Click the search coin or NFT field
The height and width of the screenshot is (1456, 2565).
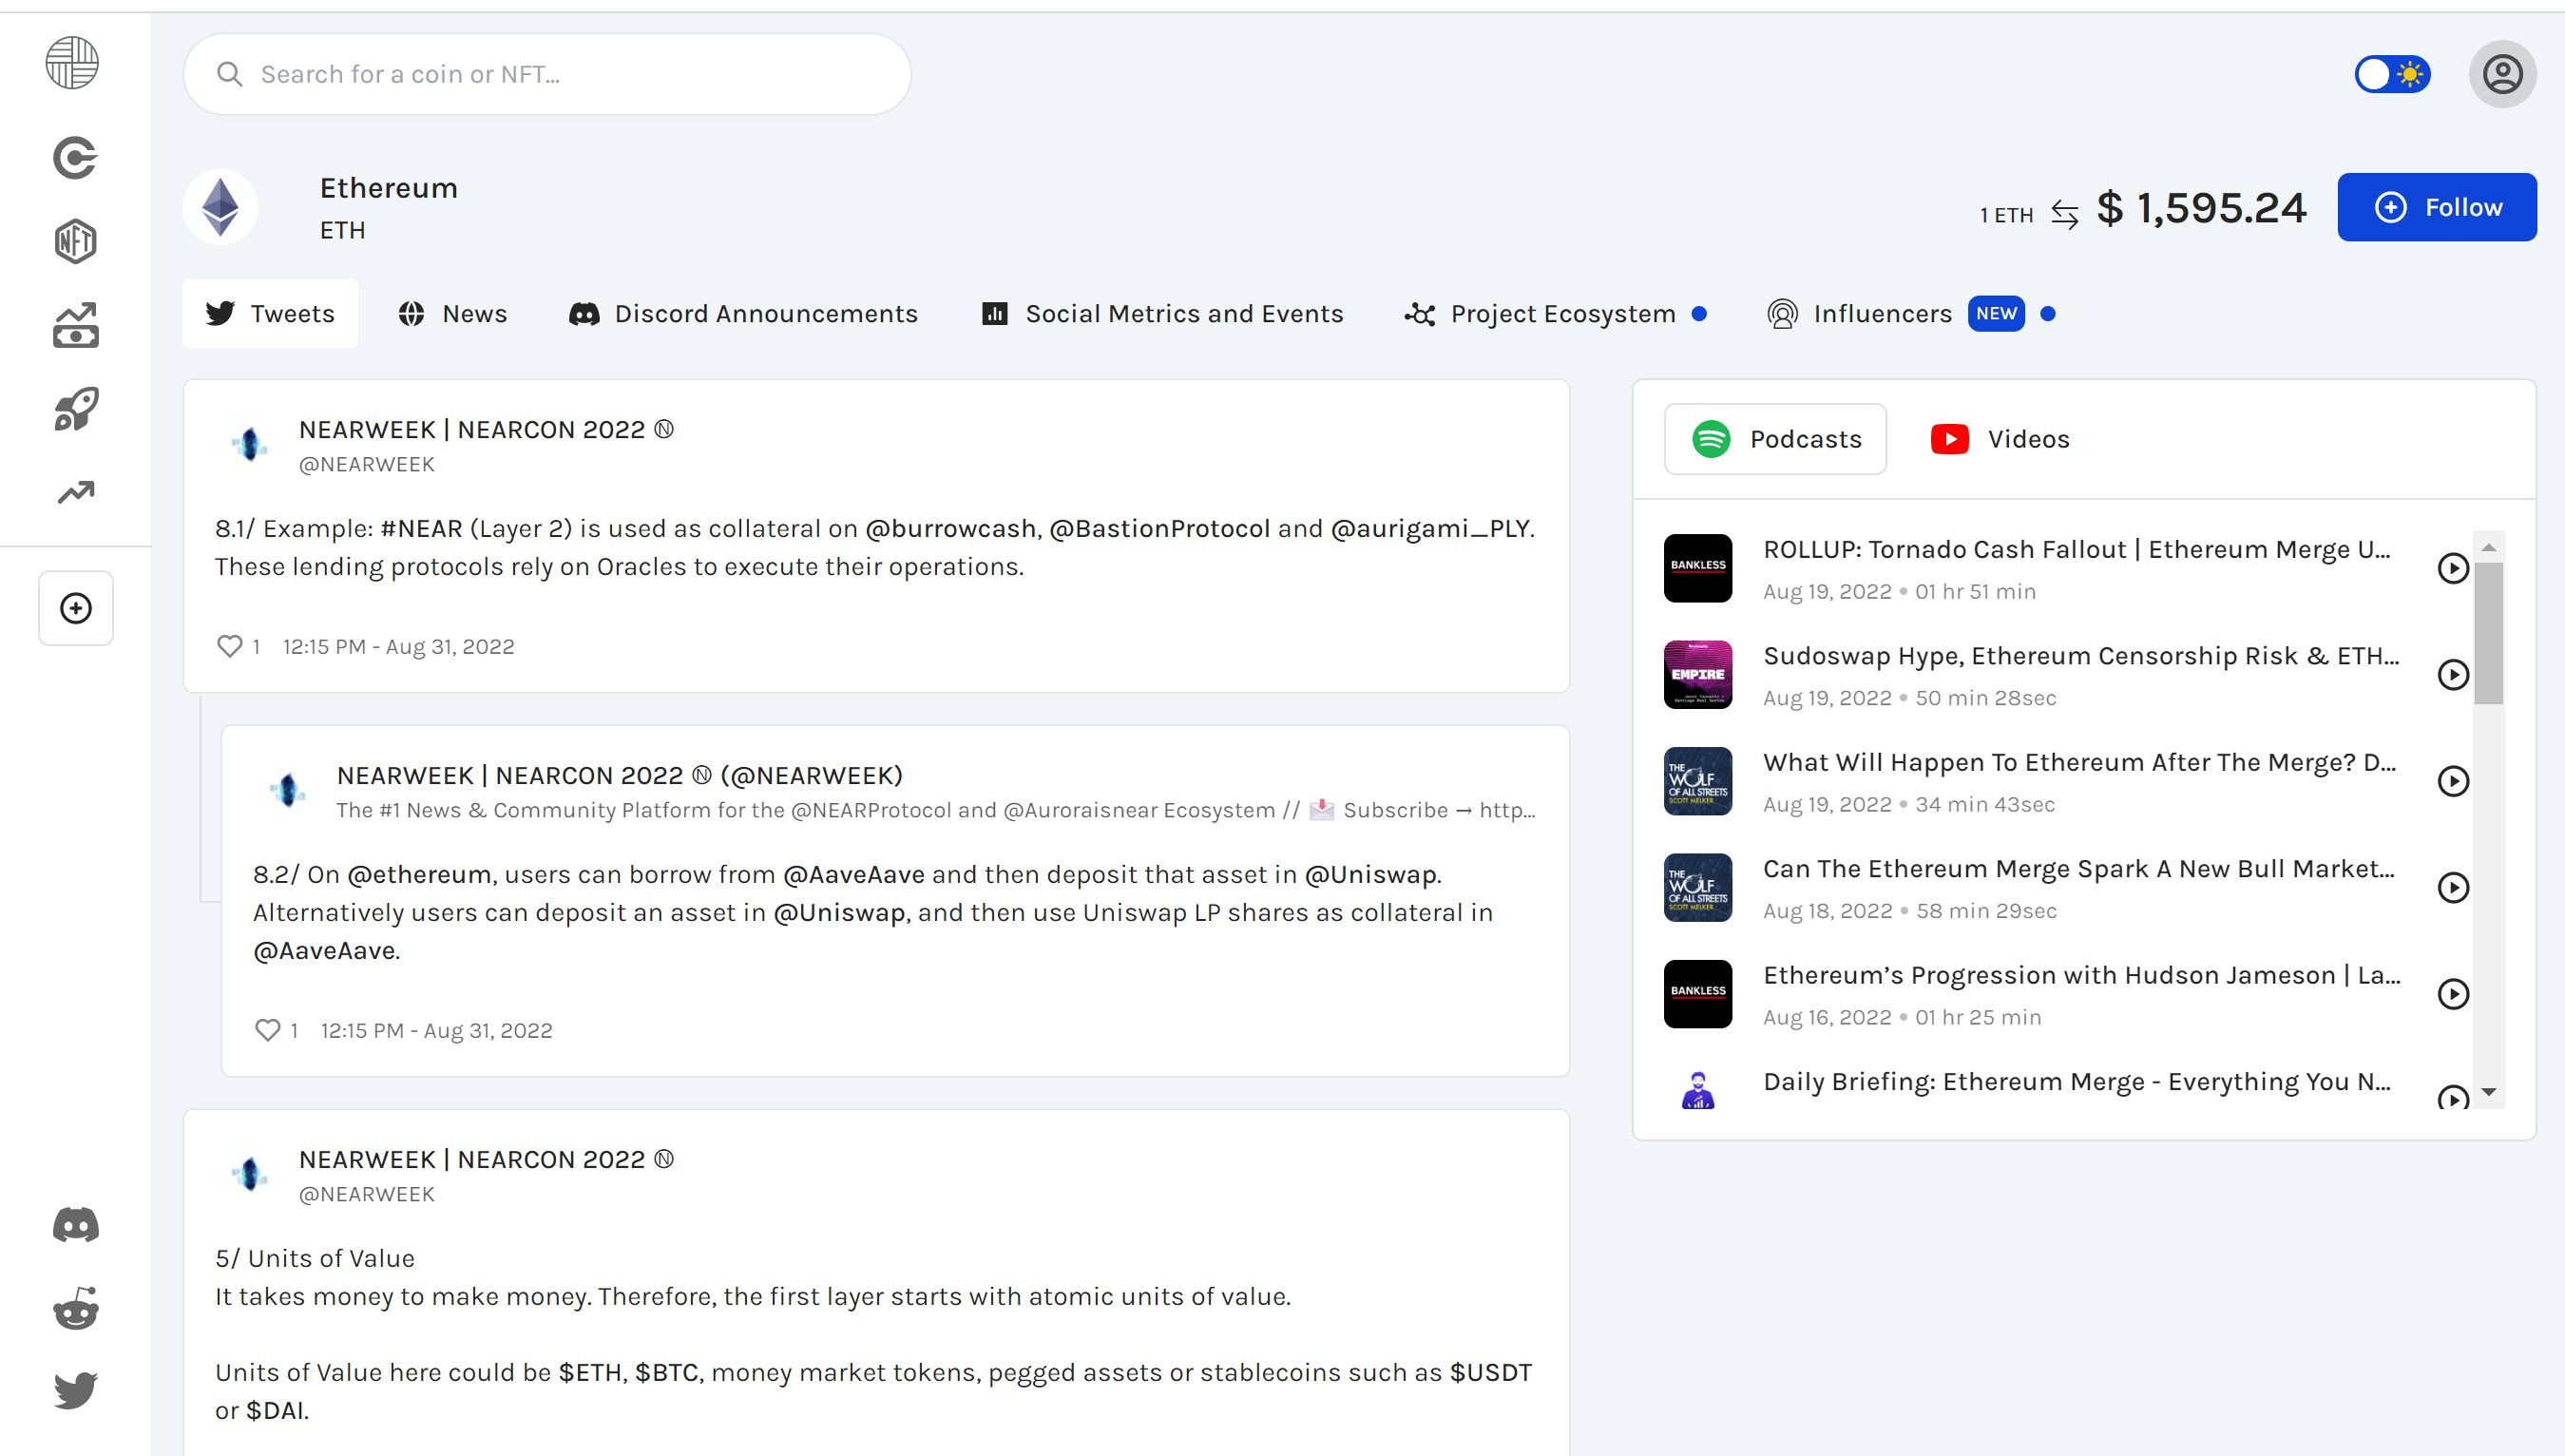[547, 74]
